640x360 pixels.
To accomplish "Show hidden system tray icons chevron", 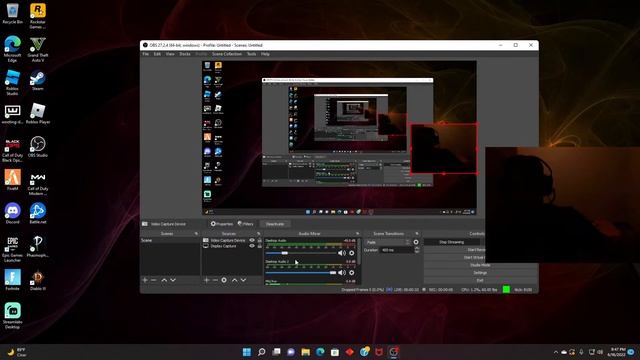I will pos(556,352).
